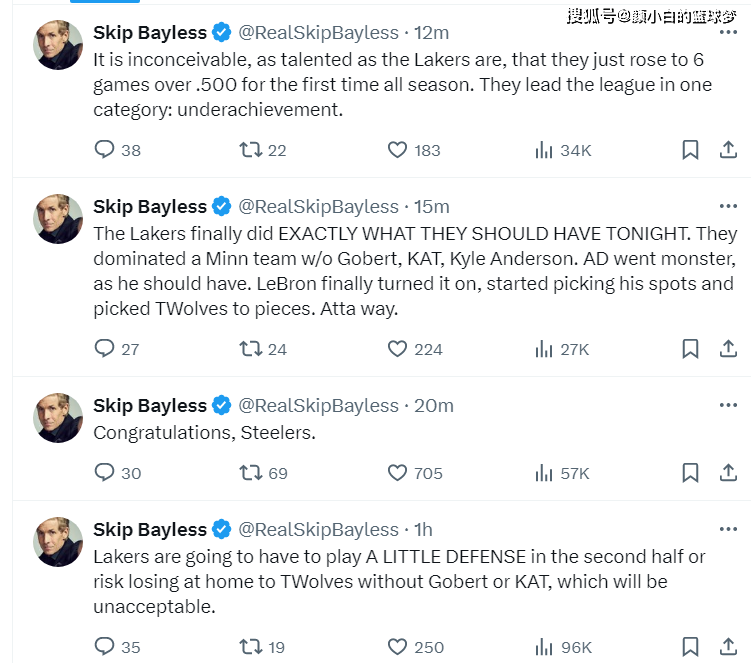Screen dimensions: 751x663
Task: Share the underachievement tweet
Action: (729, 150)
